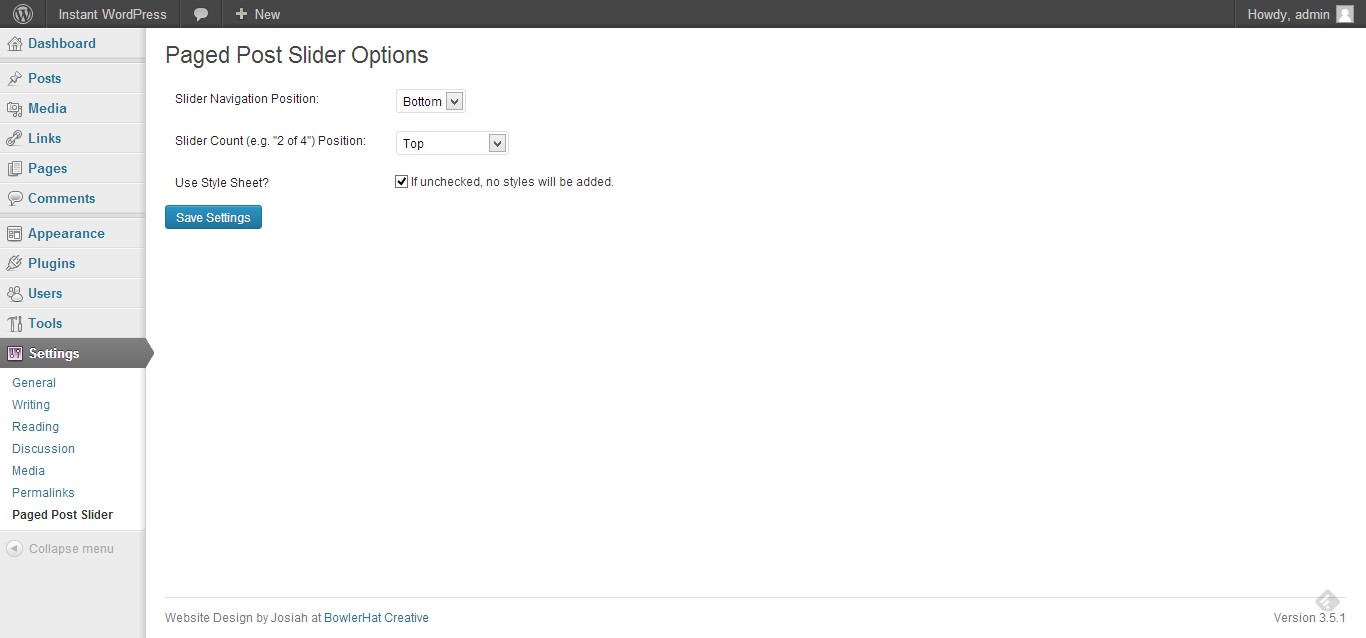Click the Plugins plug icon
1366x638 pixels.
tap(15, 264)
